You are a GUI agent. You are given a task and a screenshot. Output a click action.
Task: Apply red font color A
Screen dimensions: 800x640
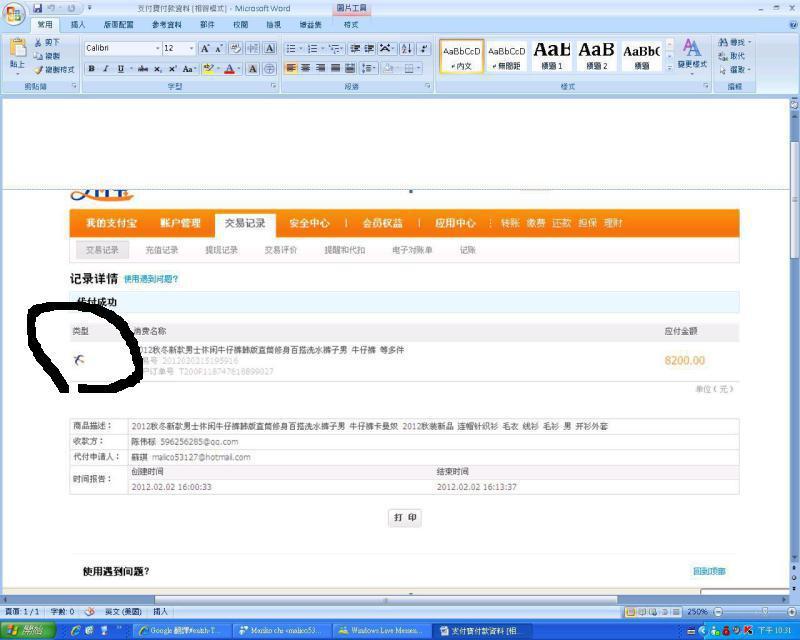pos(230,69)
